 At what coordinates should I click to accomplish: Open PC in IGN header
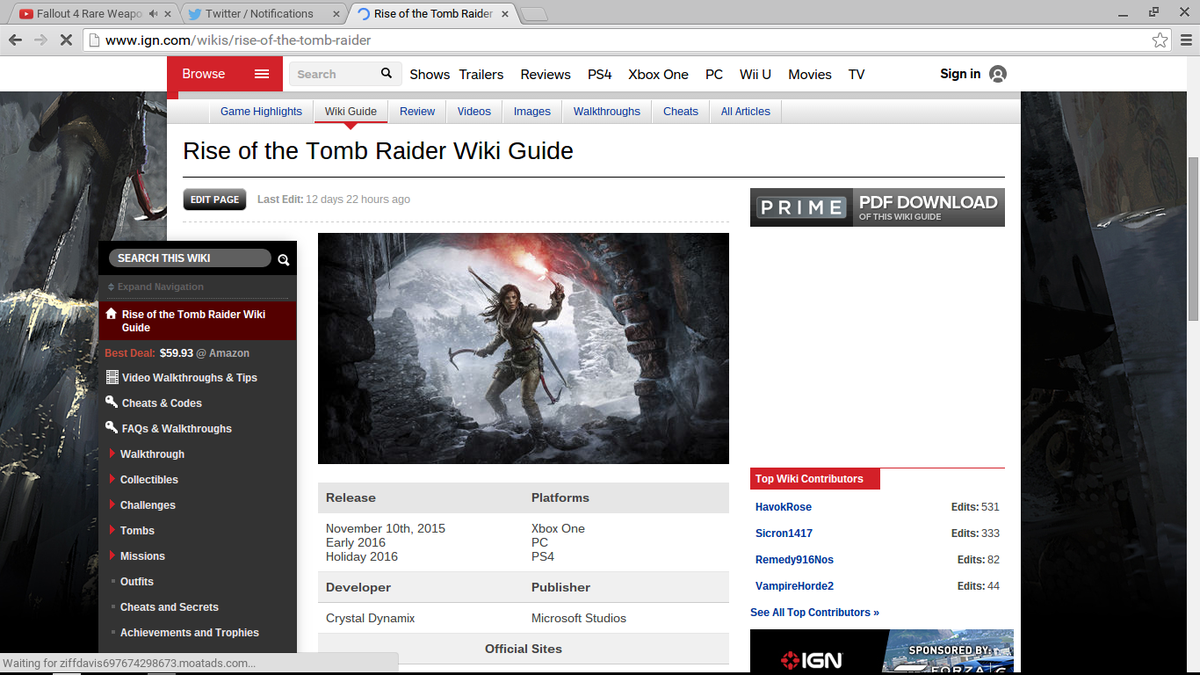714,74
